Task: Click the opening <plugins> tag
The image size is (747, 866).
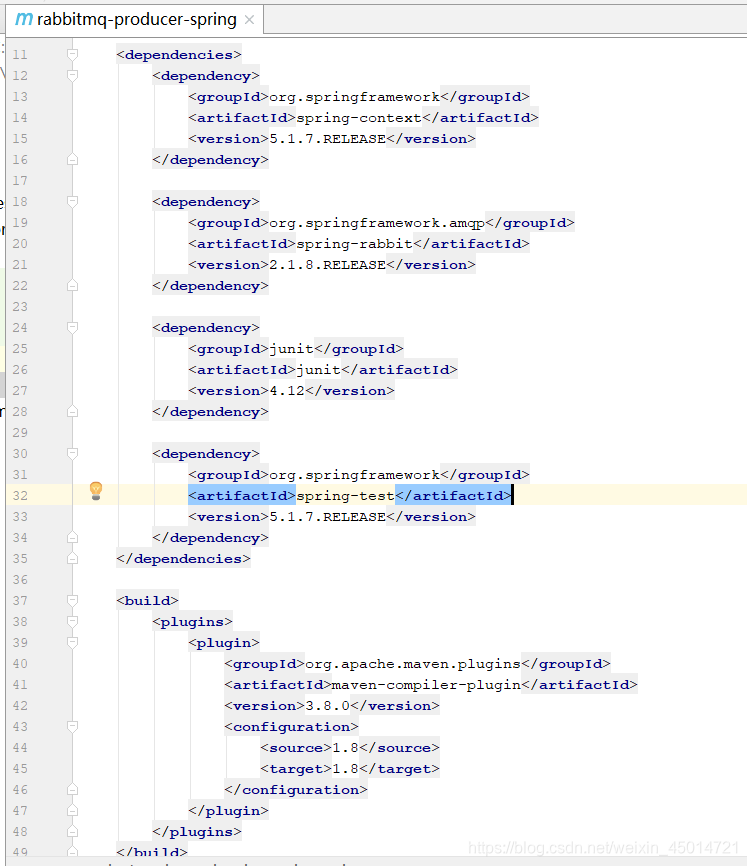Action: [192, 621]
